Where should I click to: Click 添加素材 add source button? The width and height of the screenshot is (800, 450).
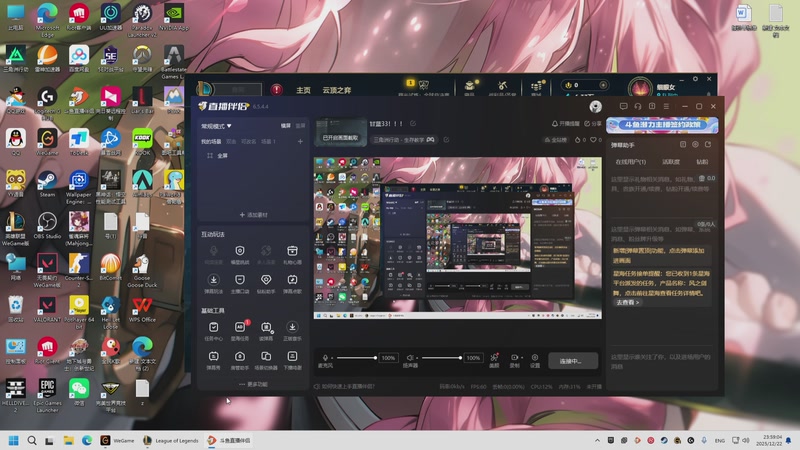tap(254, 215)
